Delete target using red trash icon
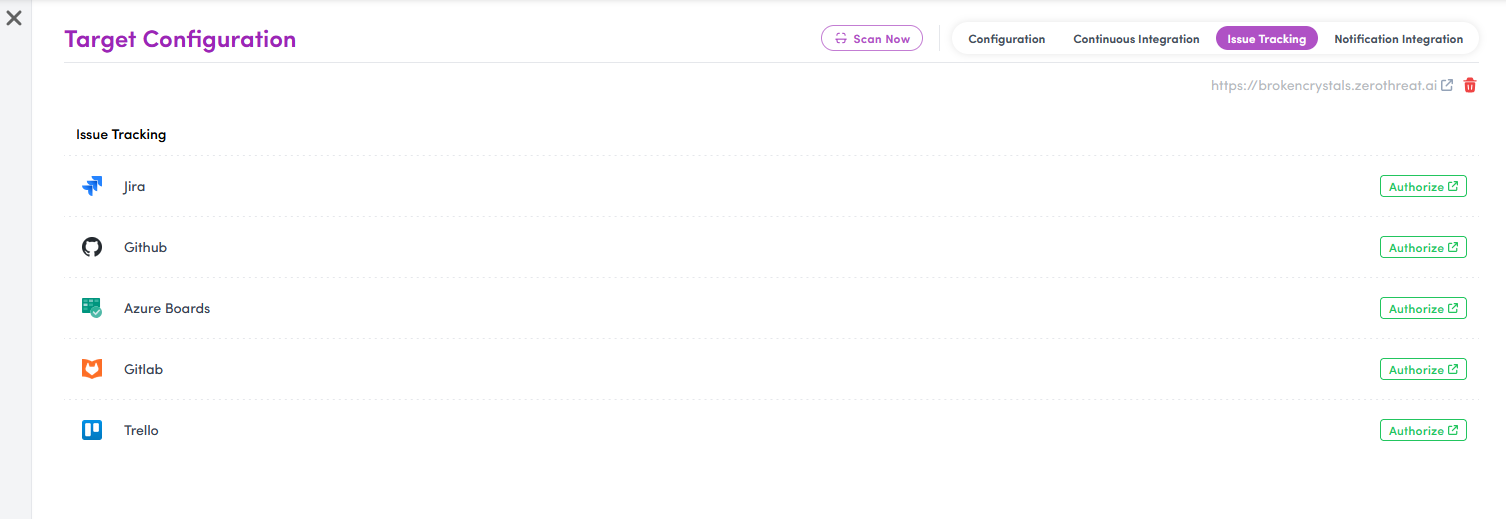The width and height of the screenshot is (1506, 519). click(1469, 86)
